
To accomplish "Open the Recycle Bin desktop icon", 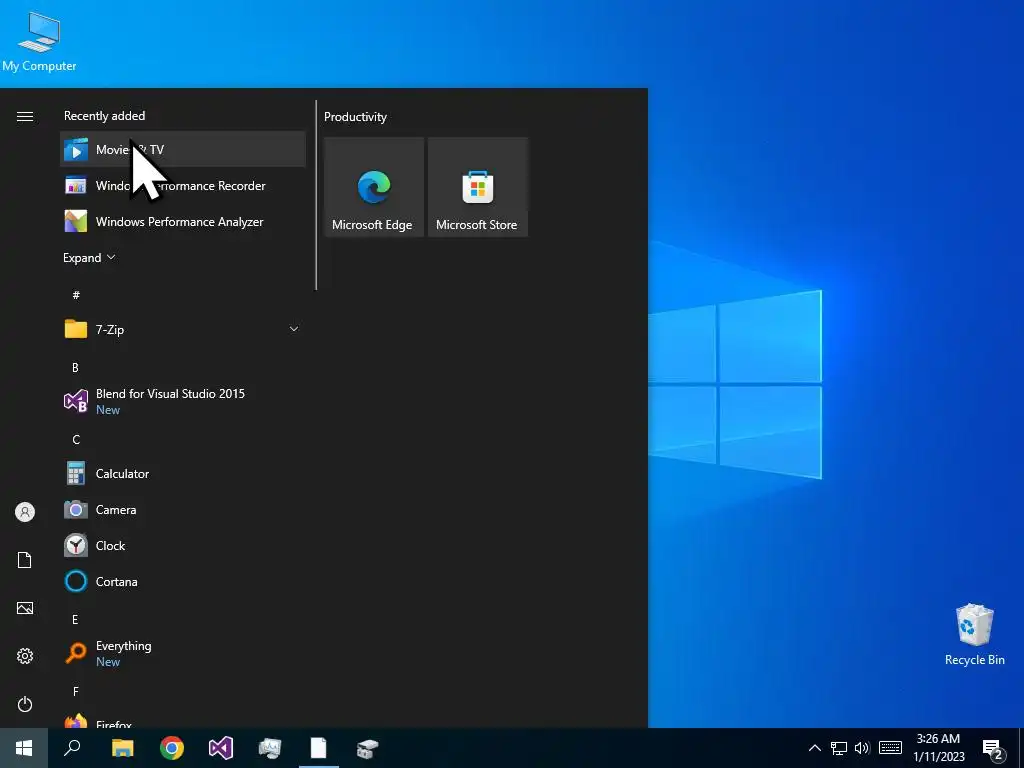I will click(974, 635).
